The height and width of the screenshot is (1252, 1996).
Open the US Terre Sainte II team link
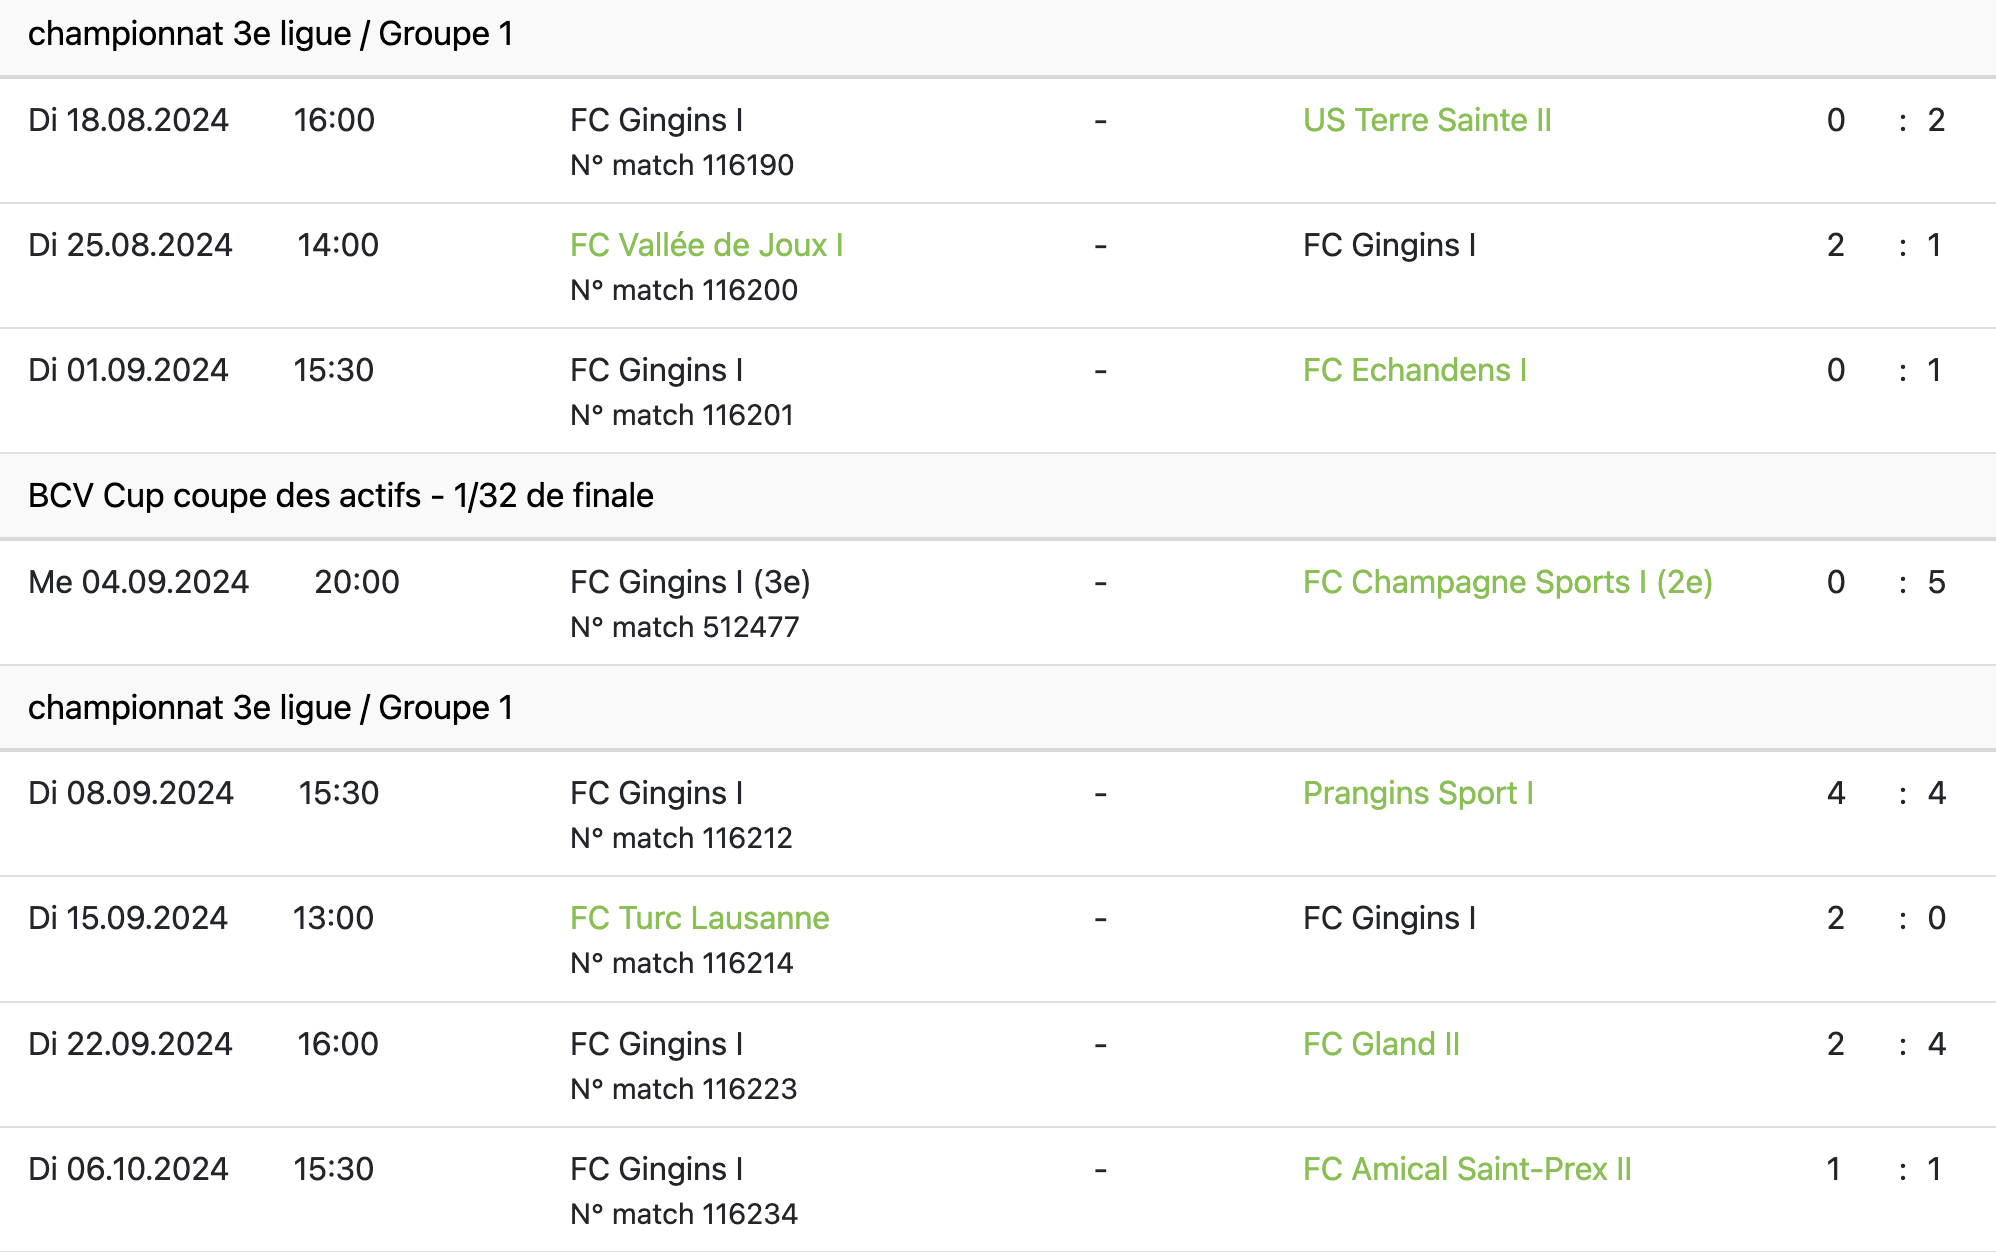1427,120
